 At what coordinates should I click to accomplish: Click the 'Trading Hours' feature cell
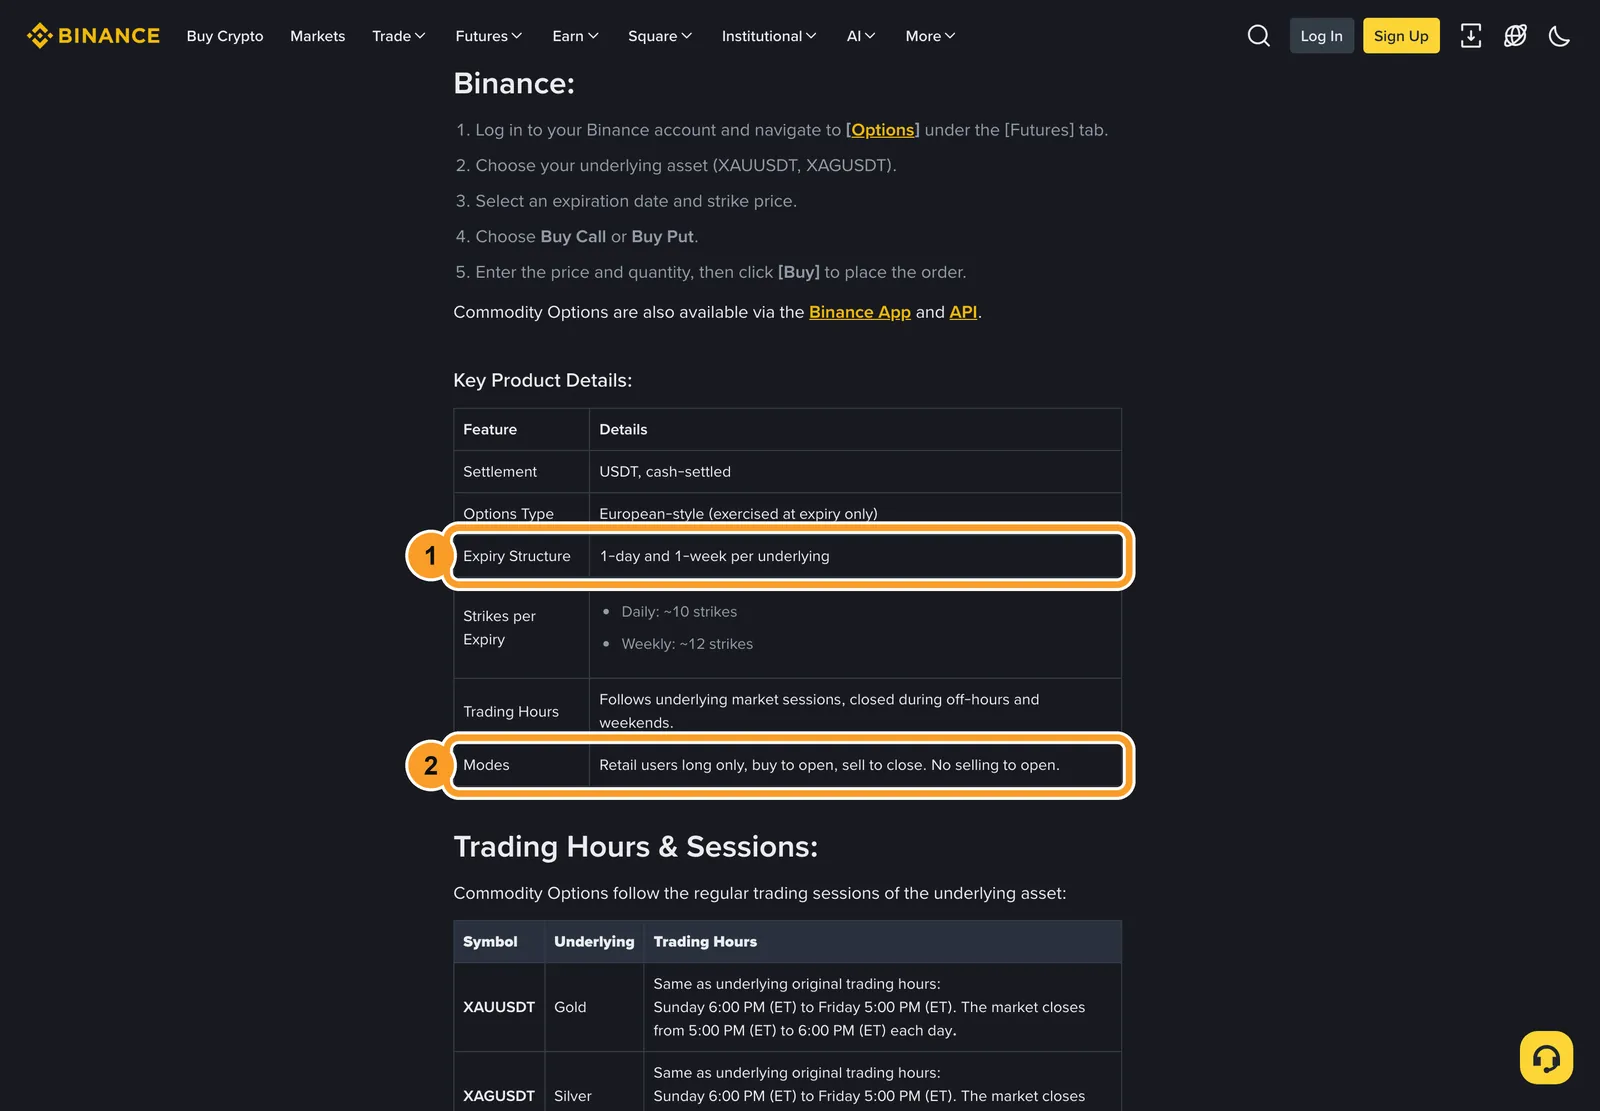(521, 711)
